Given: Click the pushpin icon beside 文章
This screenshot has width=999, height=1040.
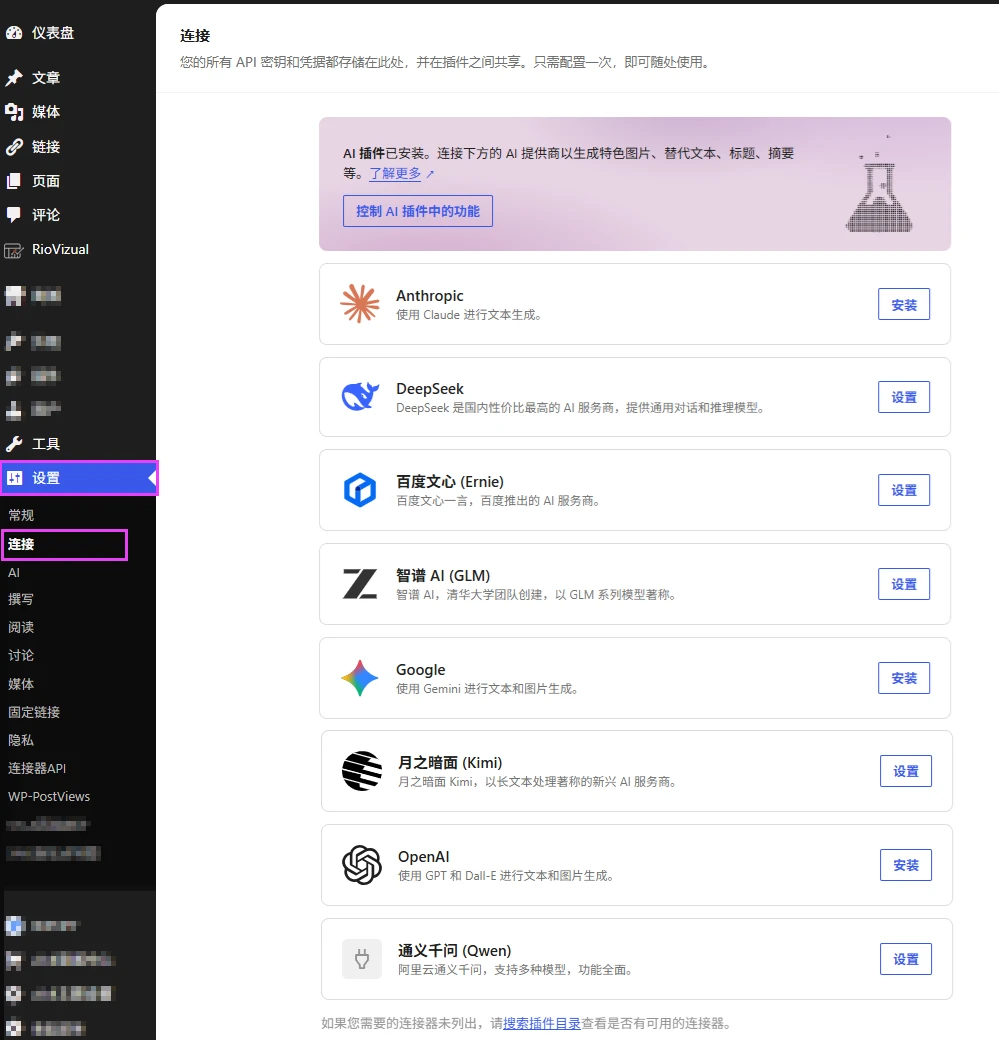Looking at the screenshot, I should tap(14, 78).
